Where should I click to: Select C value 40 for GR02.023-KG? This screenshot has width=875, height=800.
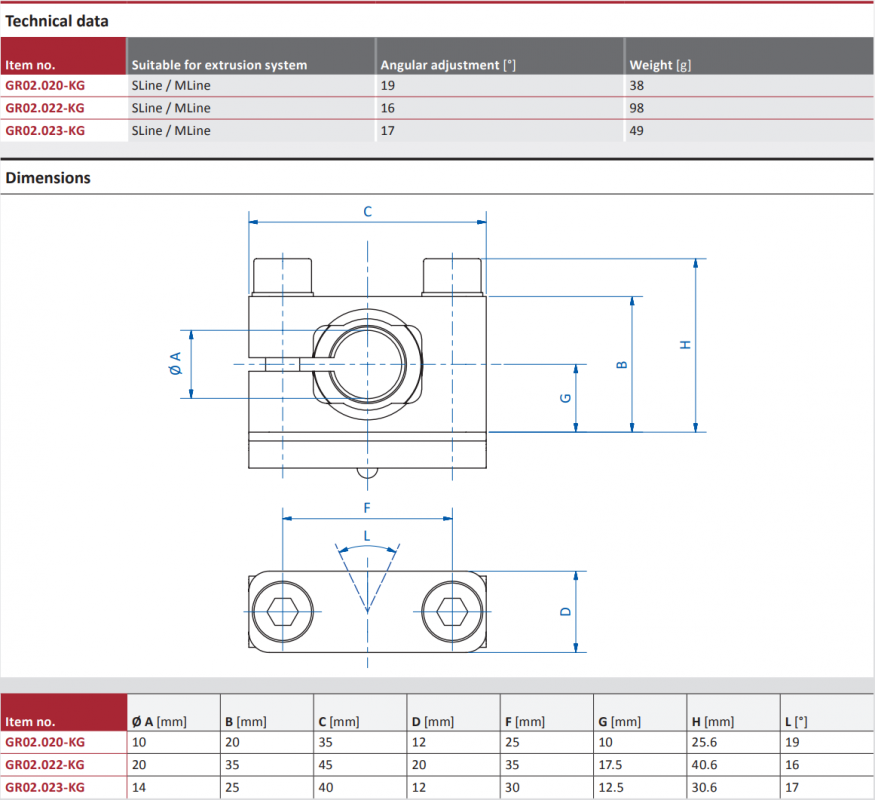[x=325, y=787]
